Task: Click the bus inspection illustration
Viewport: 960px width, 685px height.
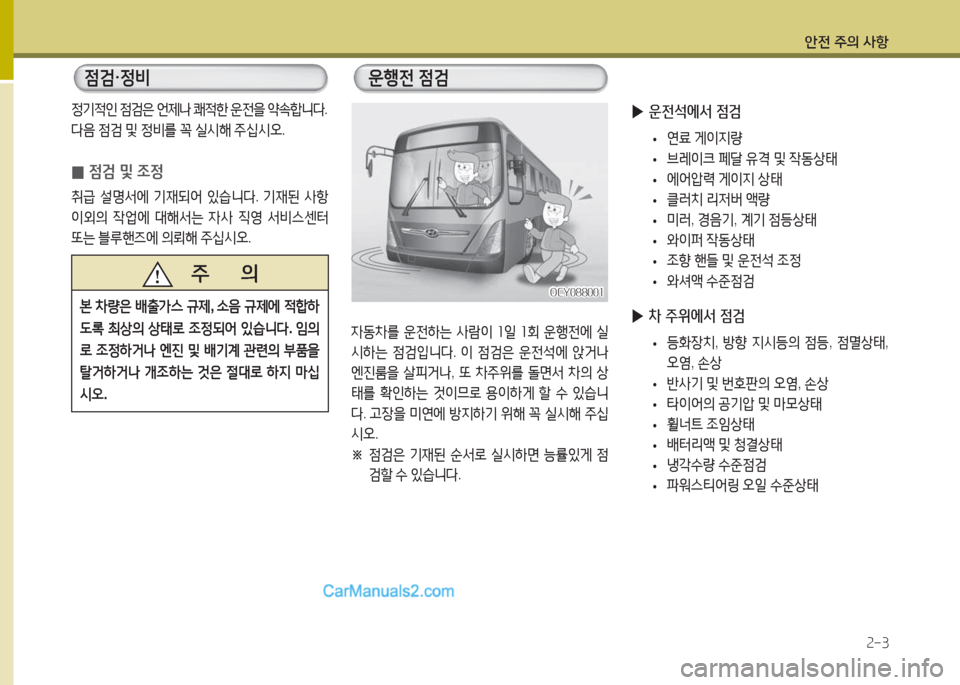Action: [x=479, y=202]
